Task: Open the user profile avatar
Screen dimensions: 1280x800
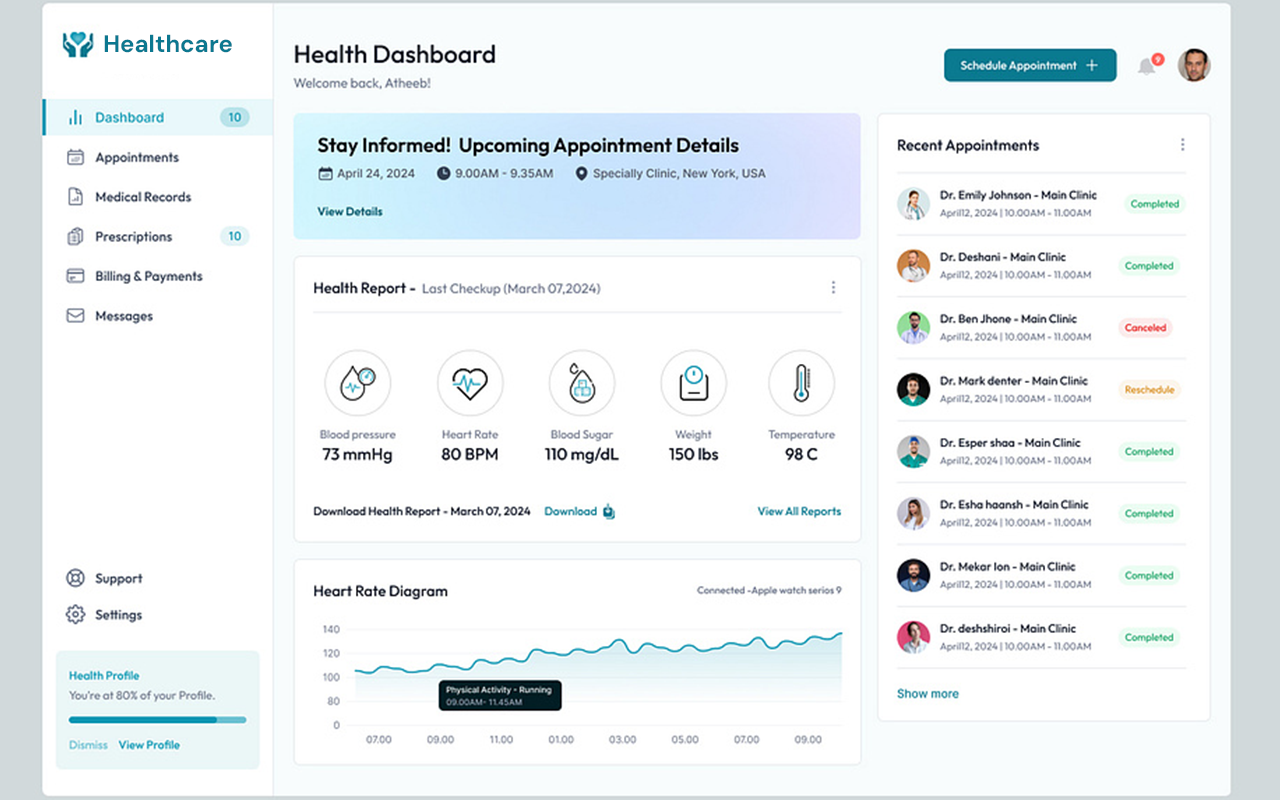Action: point(1193,66)
